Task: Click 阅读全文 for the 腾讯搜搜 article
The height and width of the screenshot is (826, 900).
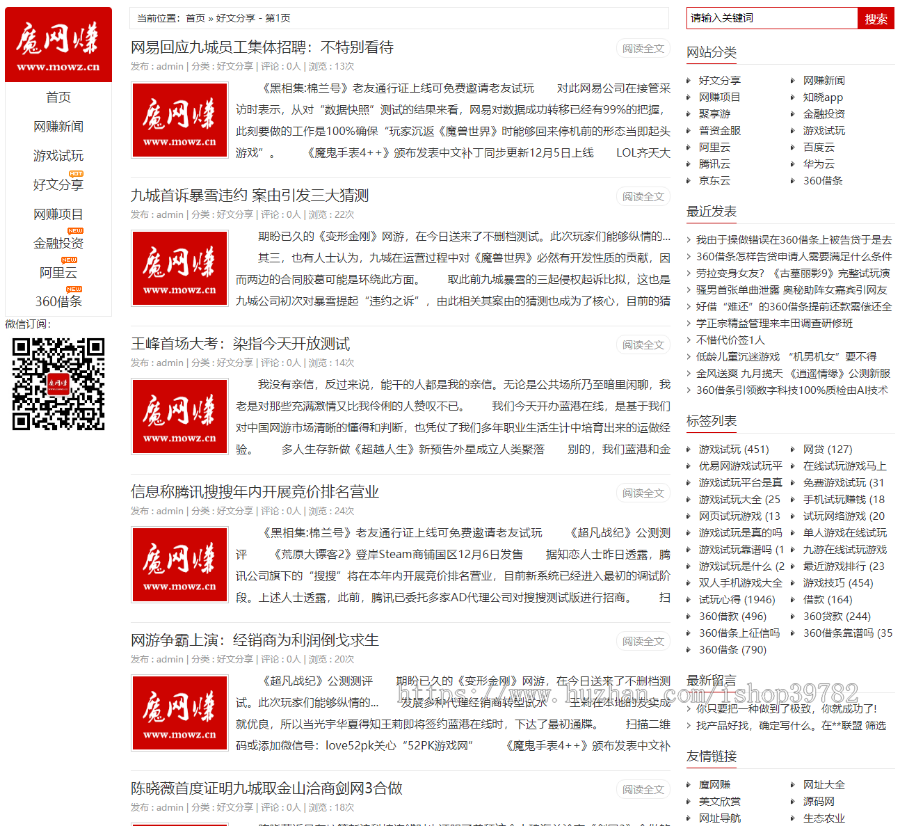Action: coord(643,493)
